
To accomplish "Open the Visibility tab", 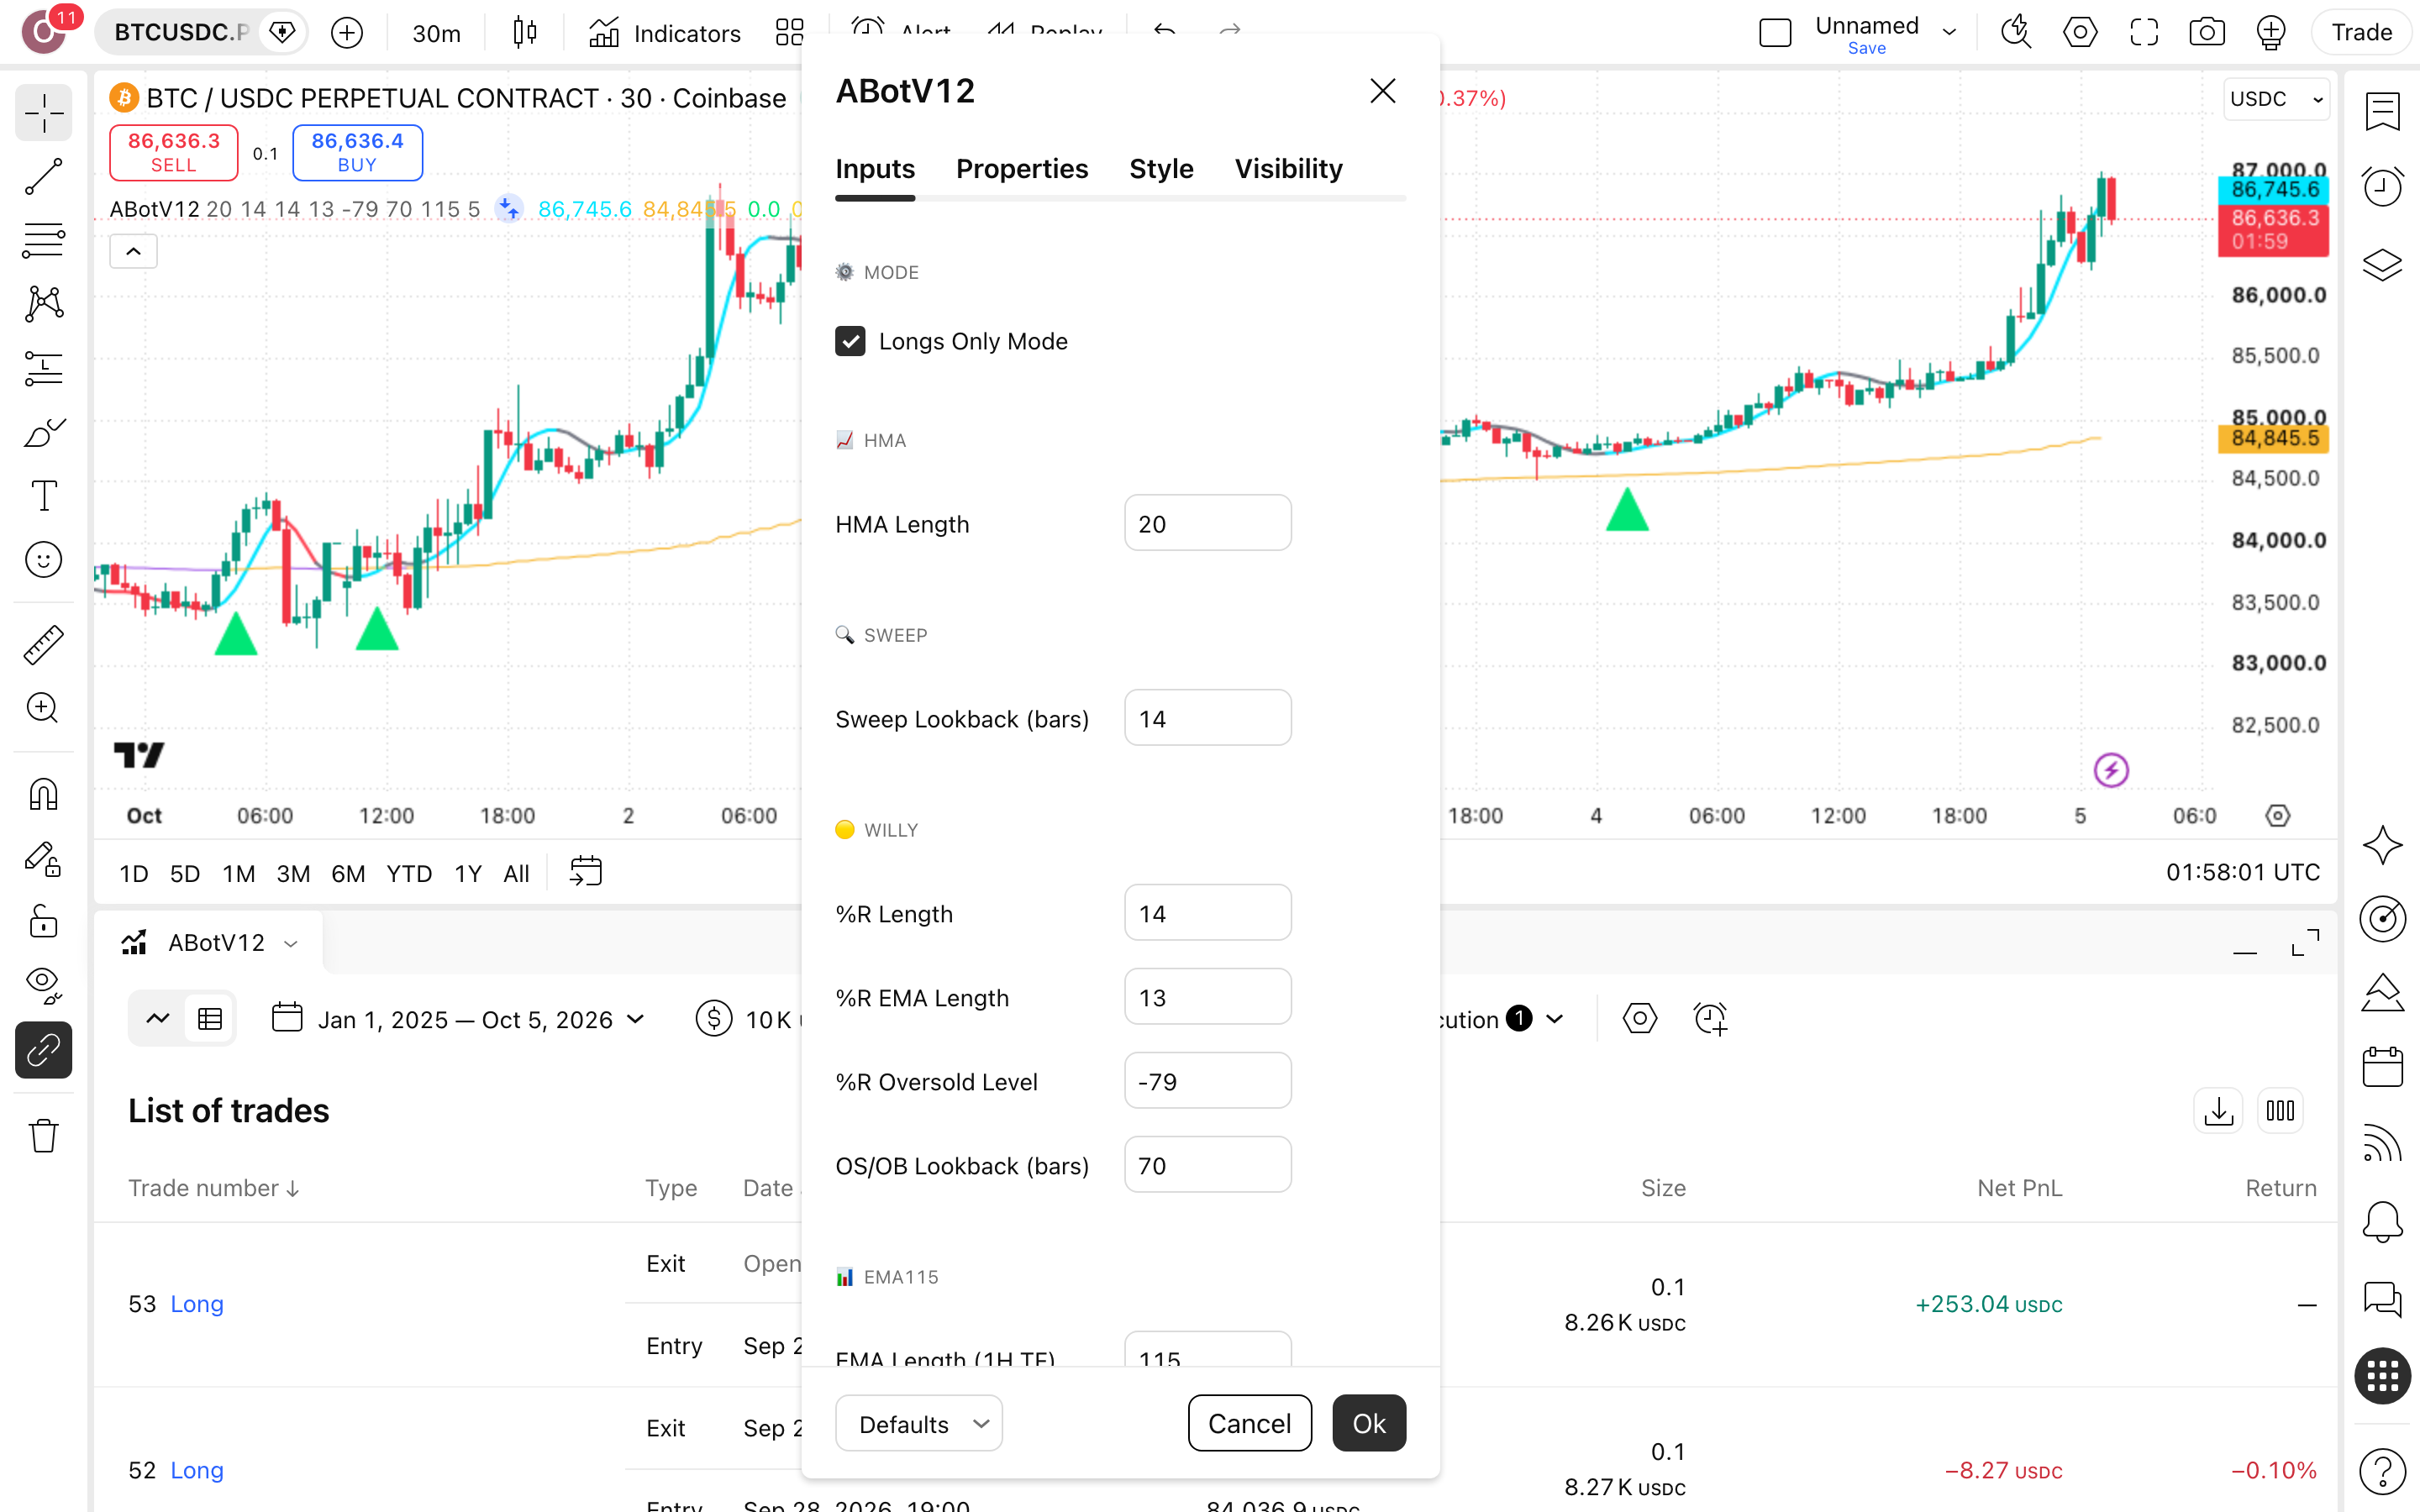I will click(1288, 169).
